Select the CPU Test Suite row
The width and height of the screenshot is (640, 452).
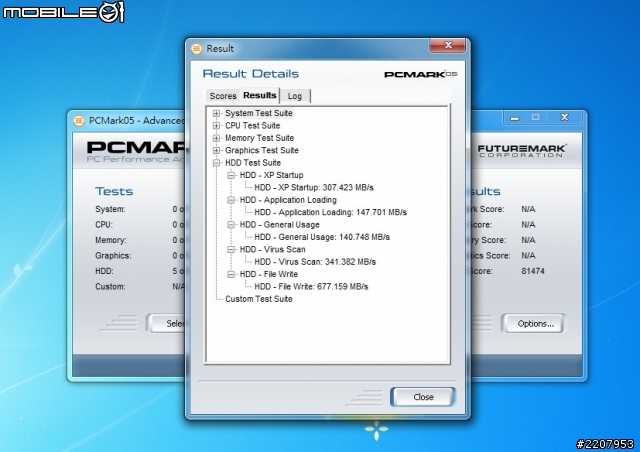click(x=253, y=126)
